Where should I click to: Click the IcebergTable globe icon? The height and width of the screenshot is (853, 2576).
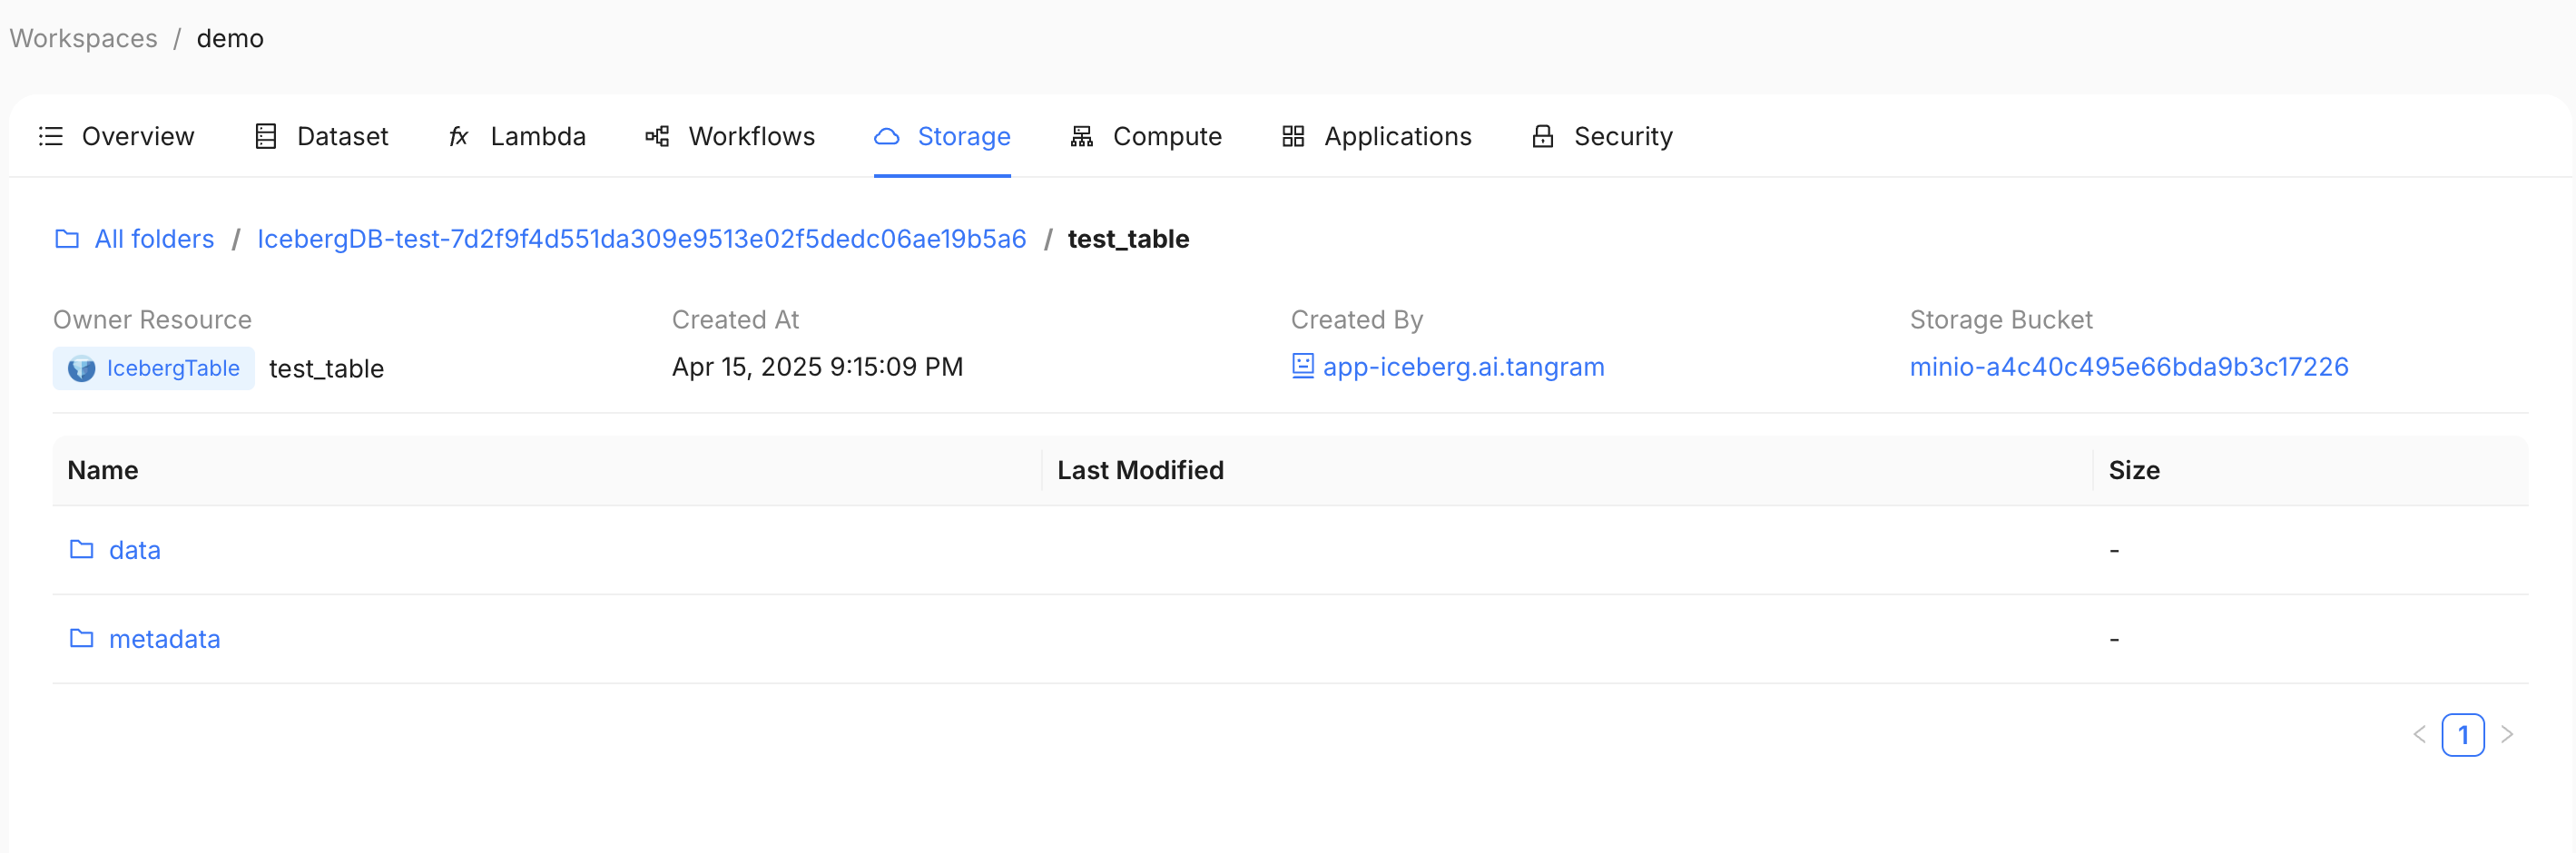(81, 369)
